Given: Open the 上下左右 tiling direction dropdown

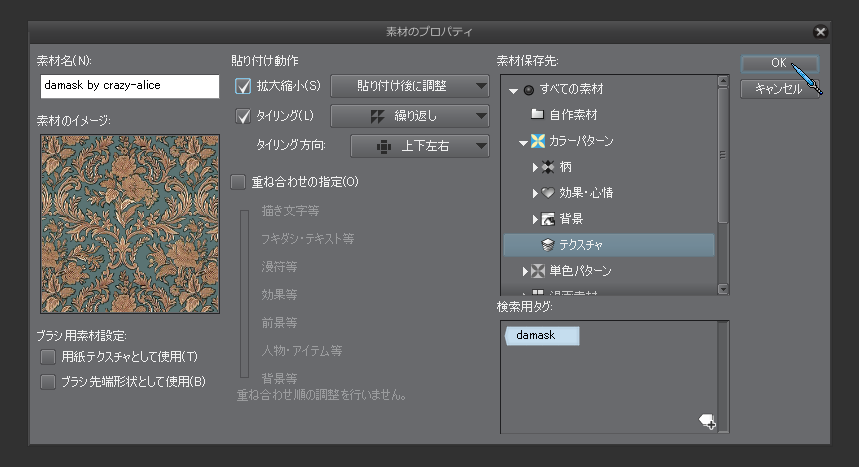Looking at the screenshot, I should tap(419, 146).
